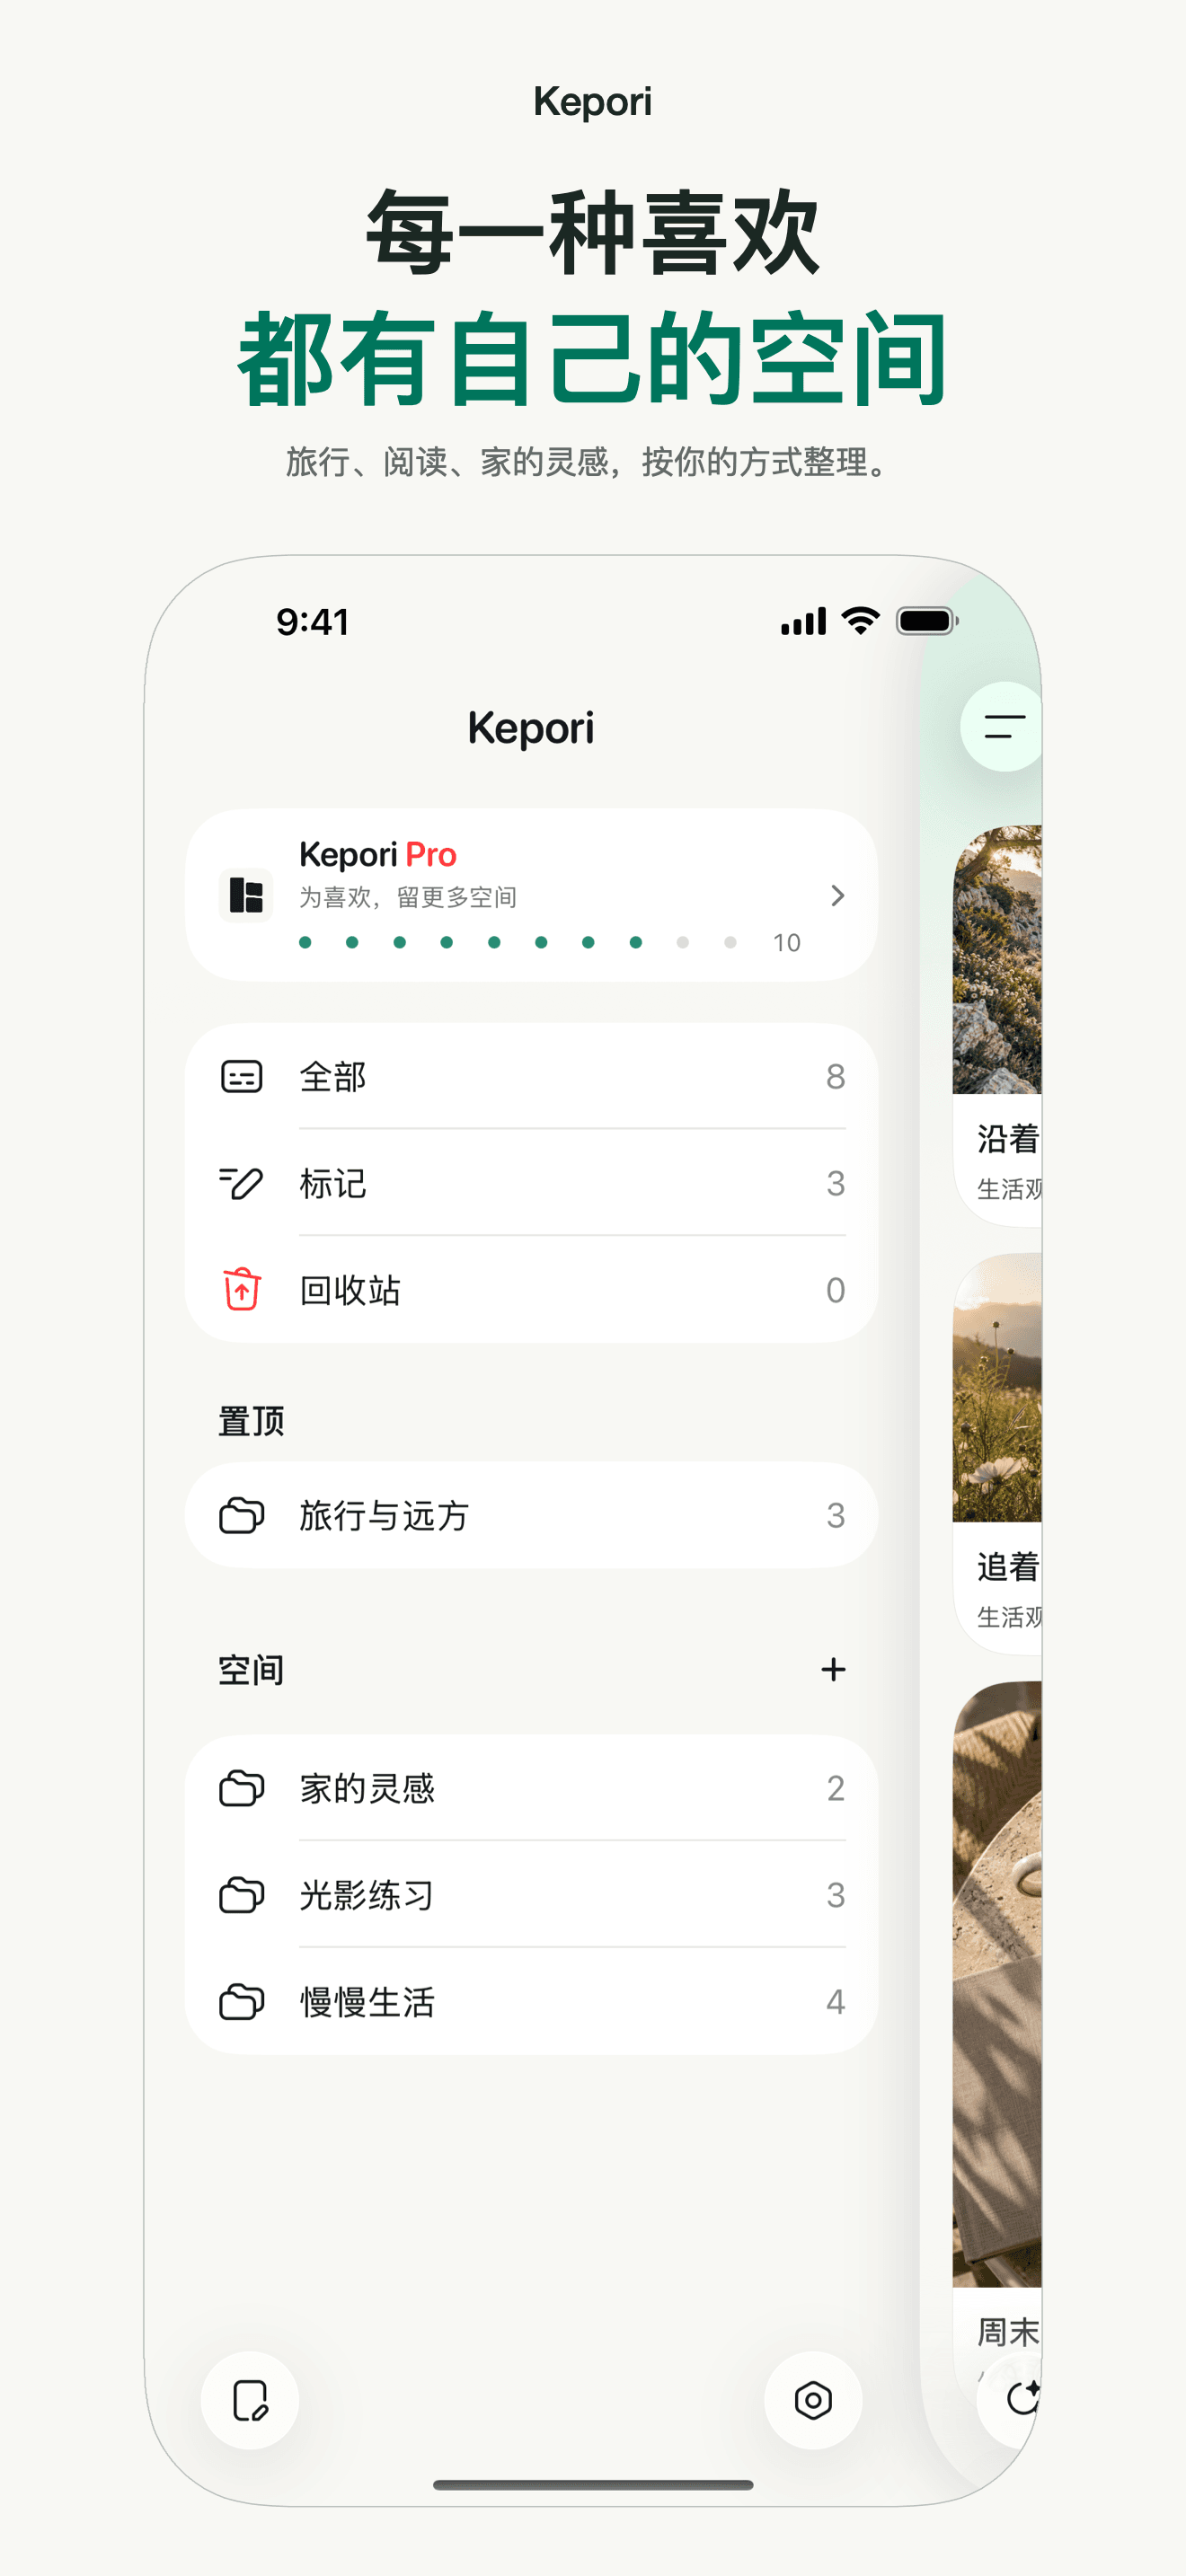Open the 回收站 row
The image size is (1186, 2576).
531,1290
